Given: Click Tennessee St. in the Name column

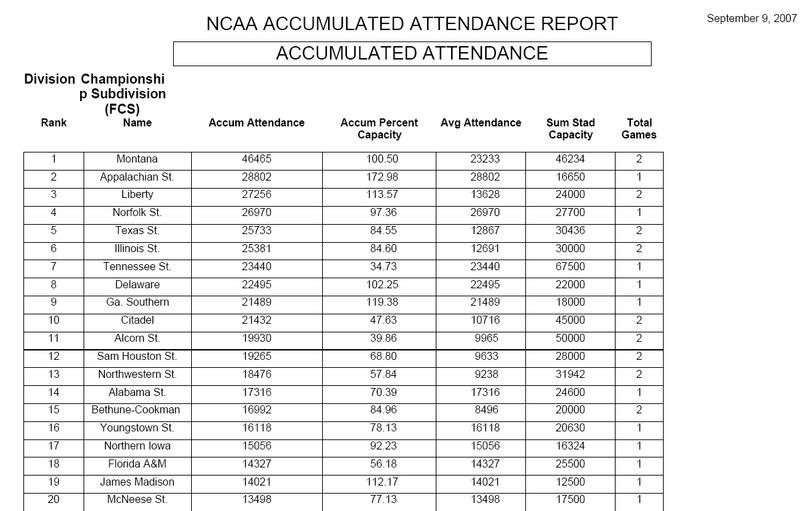Looking at the screenshot, I should (x=137, y=265).
